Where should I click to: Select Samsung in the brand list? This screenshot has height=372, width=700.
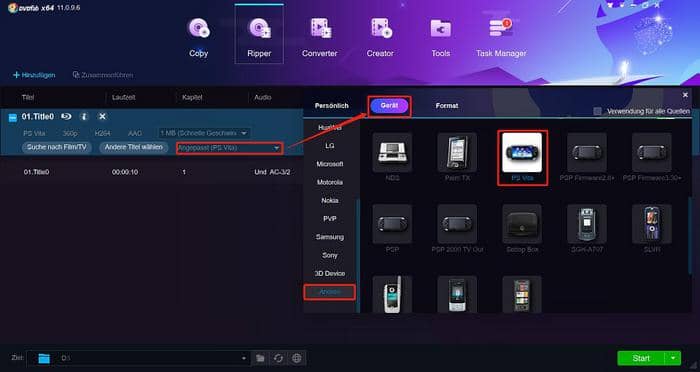tap(330, 237)
